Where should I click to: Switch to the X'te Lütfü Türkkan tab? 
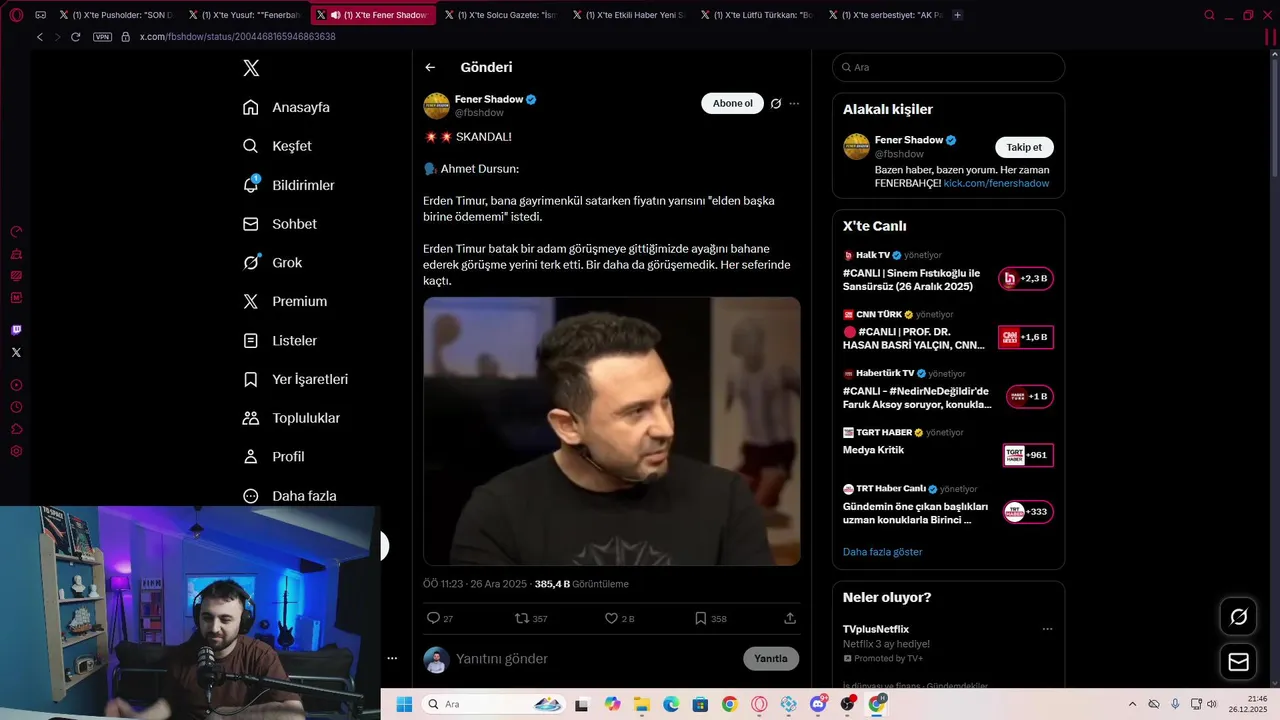757,15
